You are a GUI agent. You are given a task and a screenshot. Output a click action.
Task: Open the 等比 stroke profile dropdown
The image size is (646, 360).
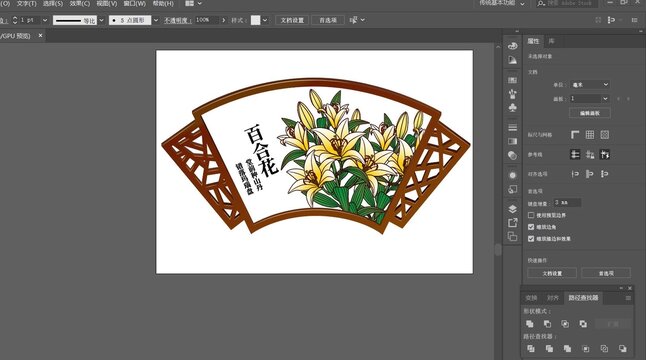coord(101,20)
